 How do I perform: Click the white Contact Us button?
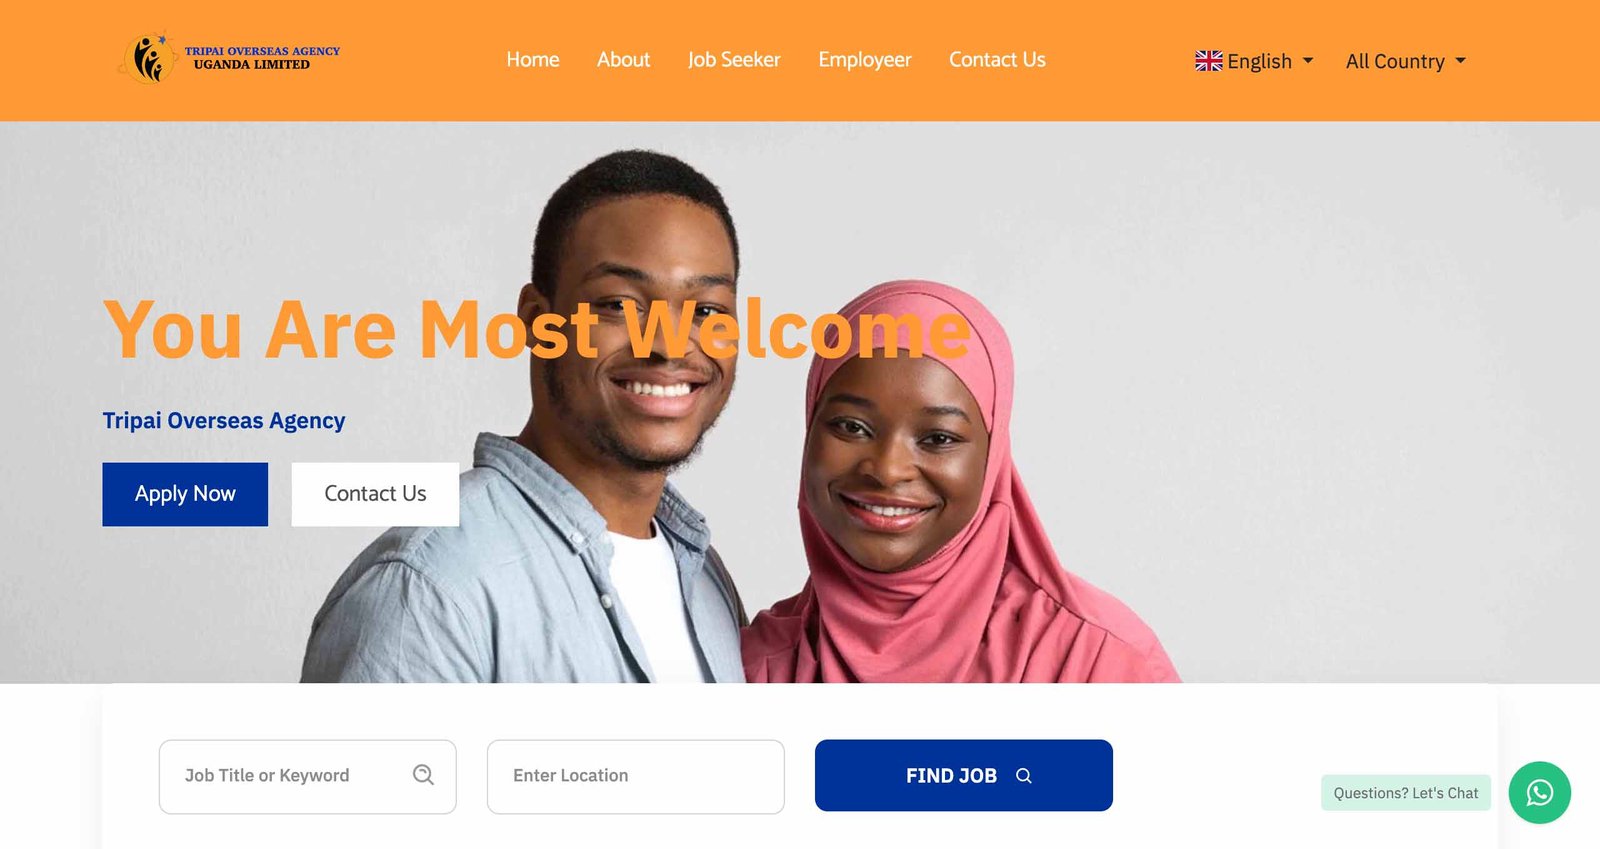tap(375, 494)
